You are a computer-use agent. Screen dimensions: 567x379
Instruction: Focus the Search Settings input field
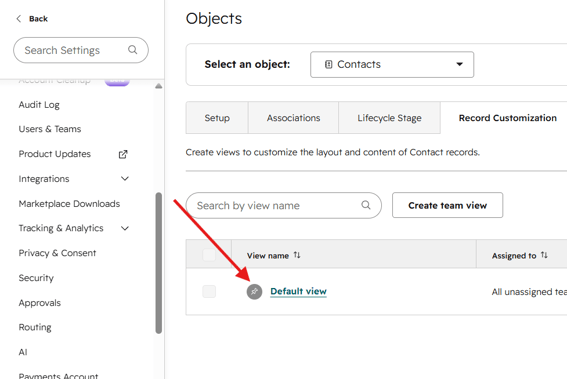click(x=81, y=50)
